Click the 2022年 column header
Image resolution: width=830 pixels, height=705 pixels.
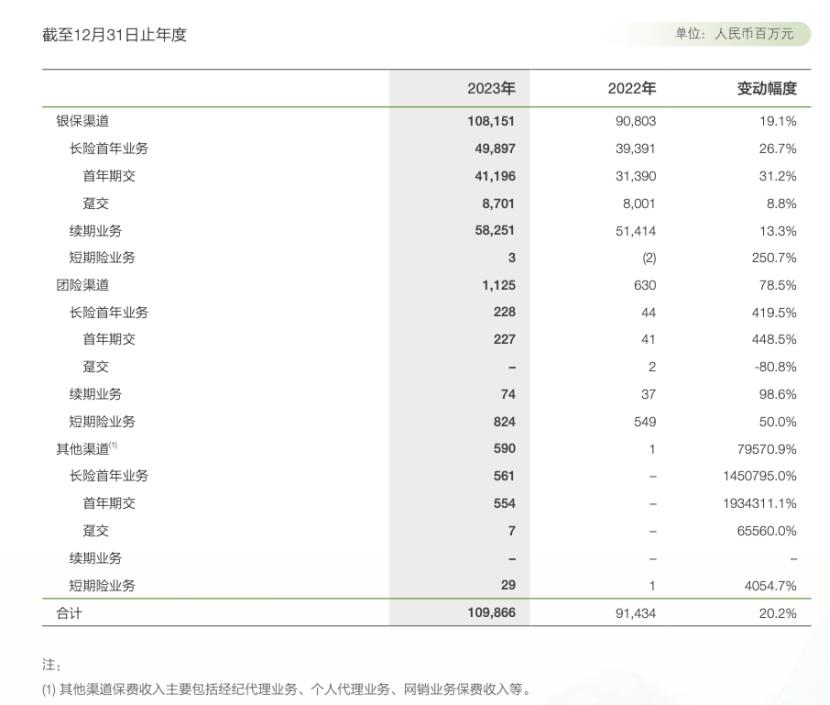click(631, 89)
